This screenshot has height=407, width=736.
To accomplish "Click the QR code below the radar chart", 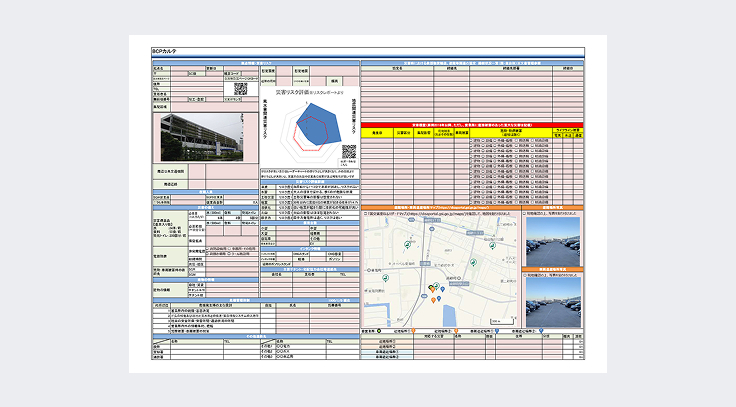I will 348,150.
